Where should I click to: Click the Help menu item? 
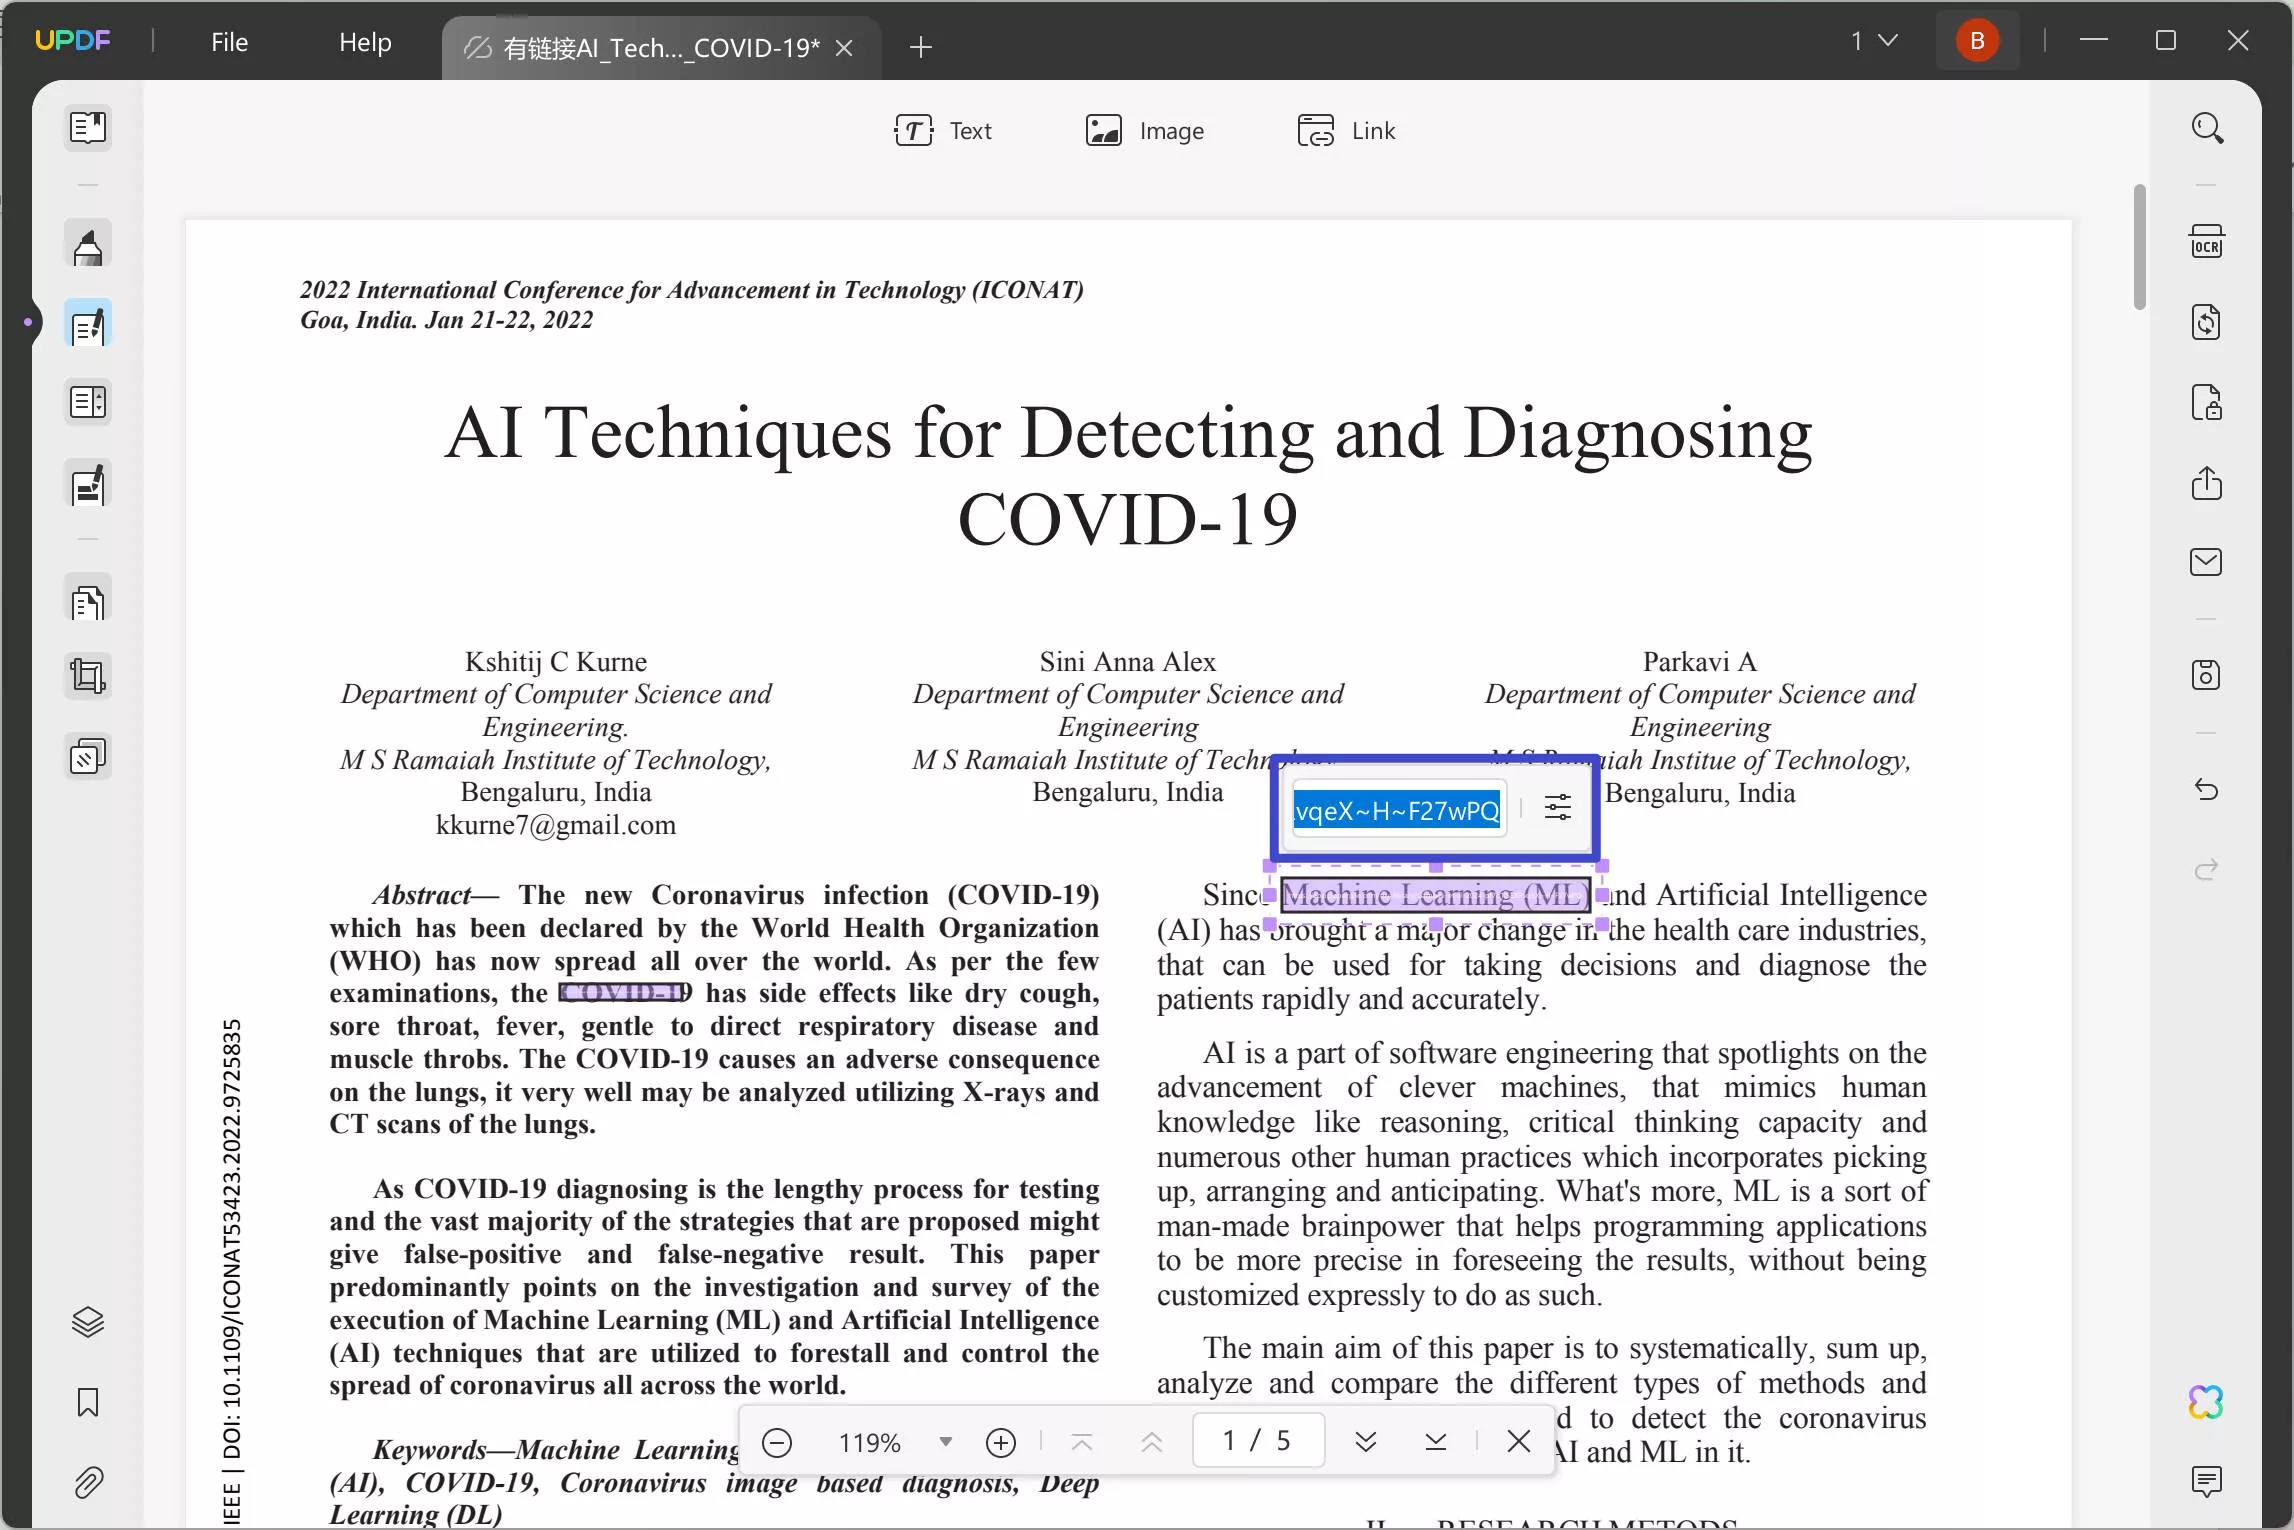pyautogui.click(x=364, y=41)
